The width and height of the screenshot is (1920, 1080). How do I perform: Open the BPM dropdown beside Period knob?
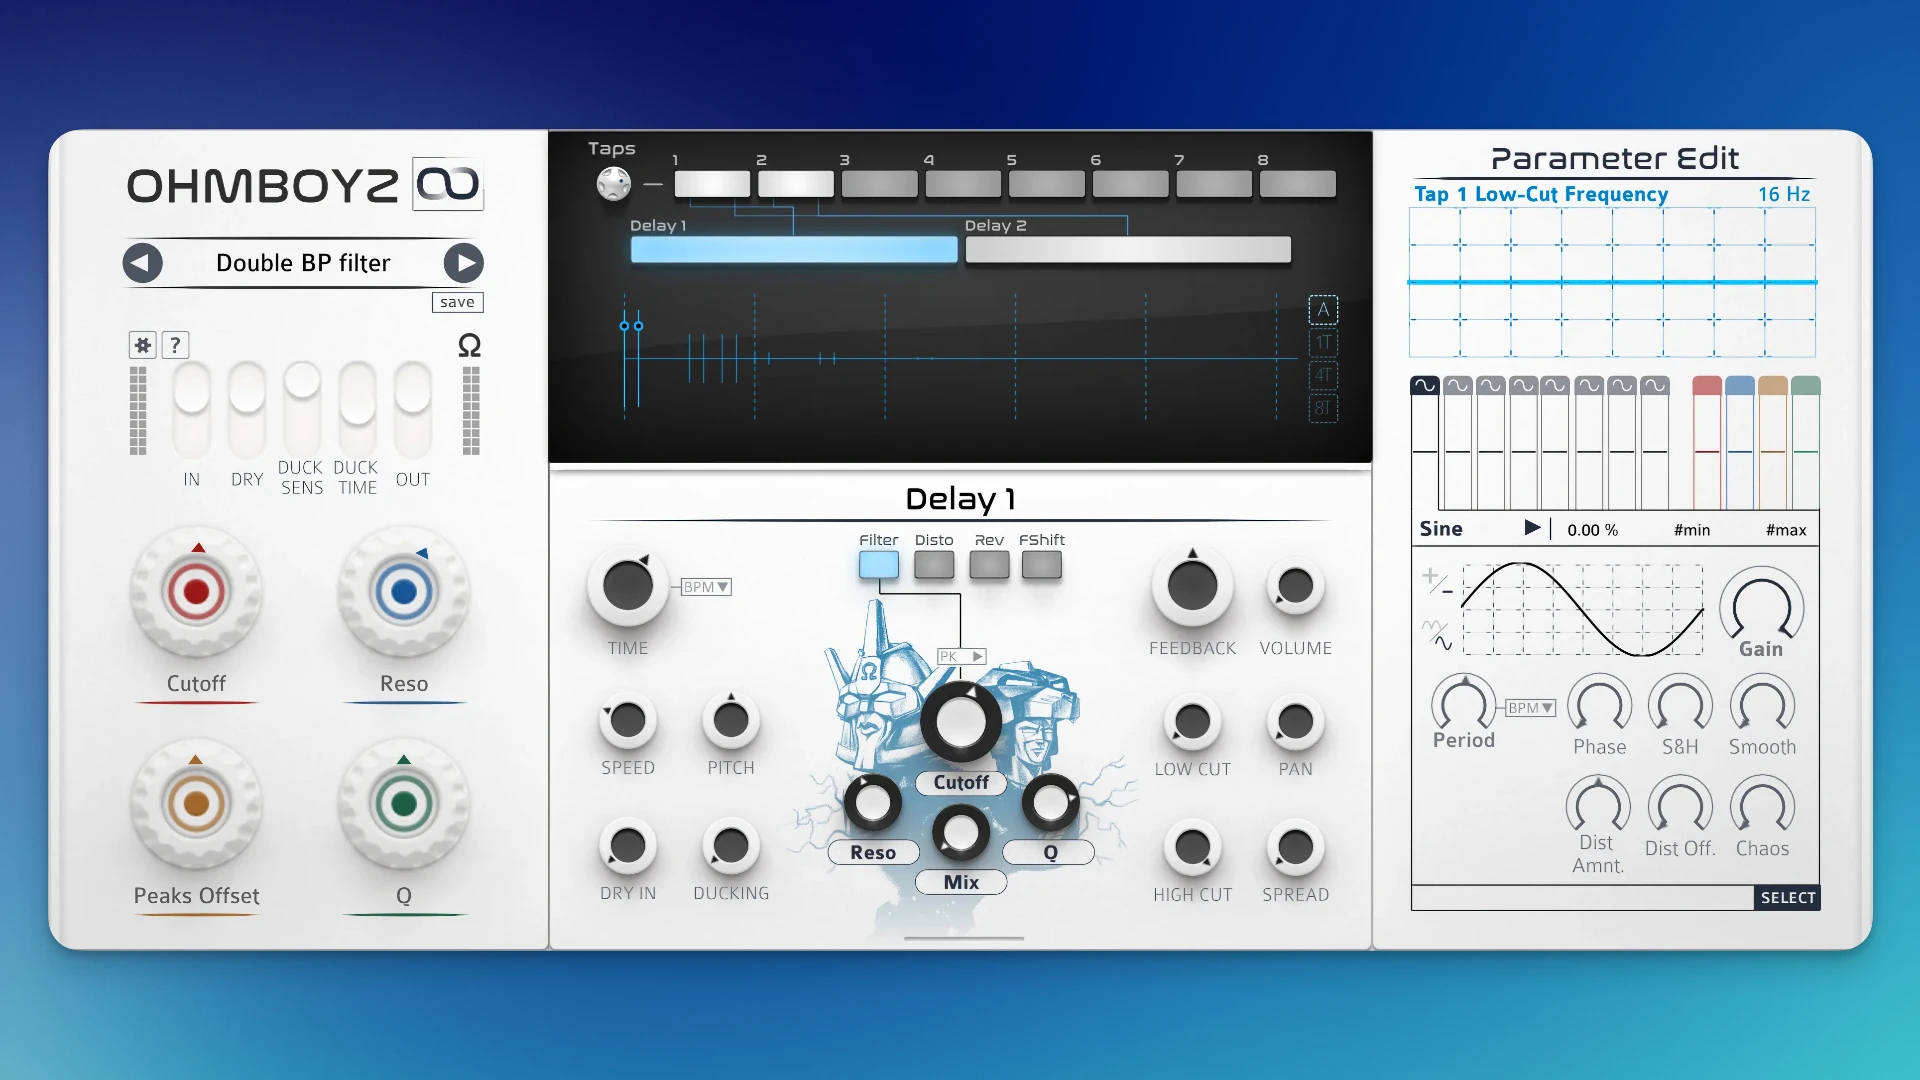pyautogui.click(x=1531, y=708)
